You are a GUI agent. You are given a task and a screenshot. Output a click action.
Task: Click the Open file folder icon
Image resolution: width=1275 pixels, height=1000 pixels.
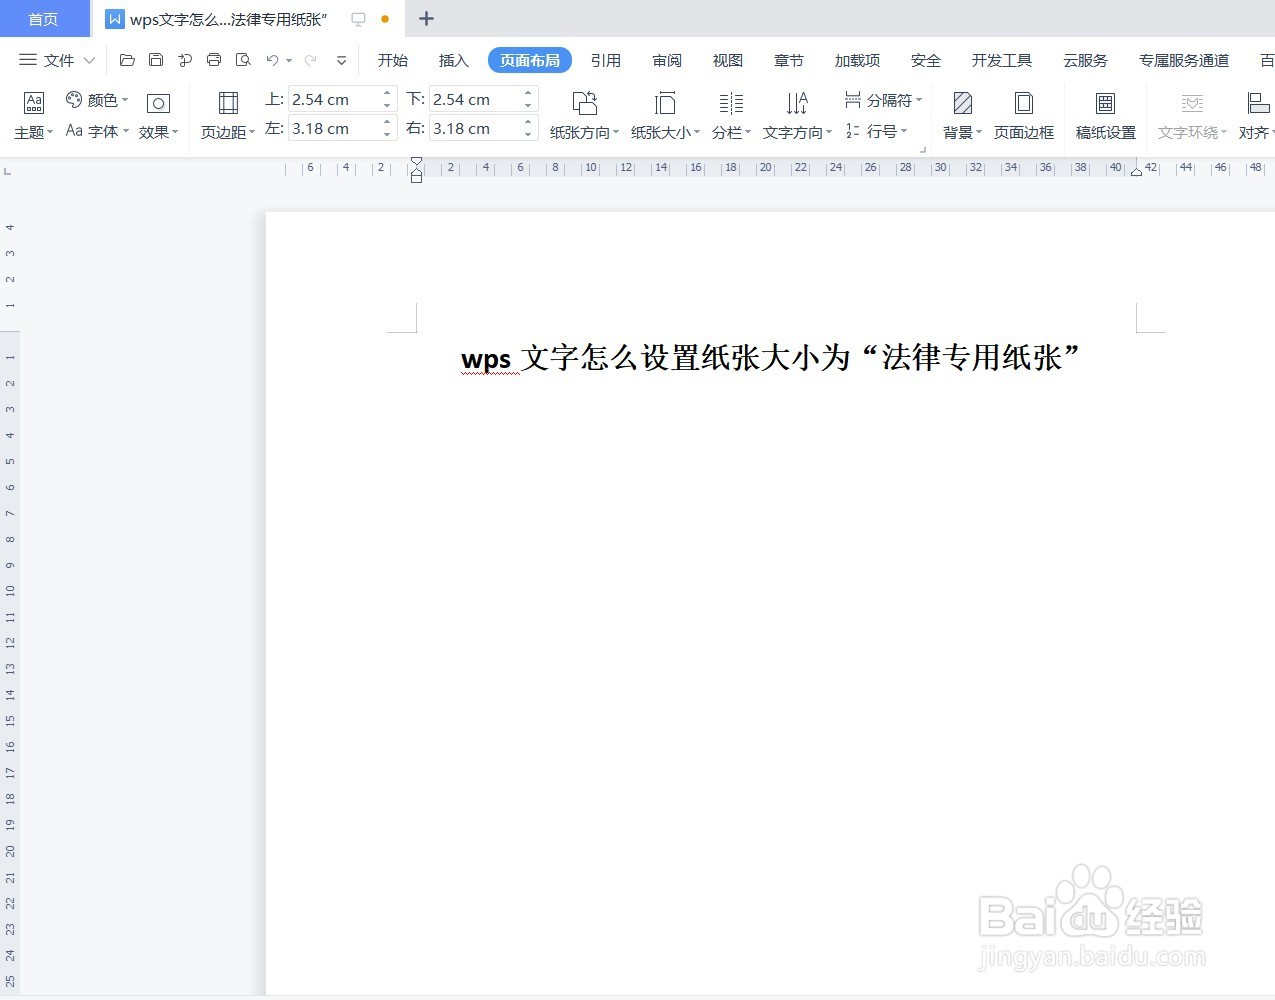tap(127, 60)
